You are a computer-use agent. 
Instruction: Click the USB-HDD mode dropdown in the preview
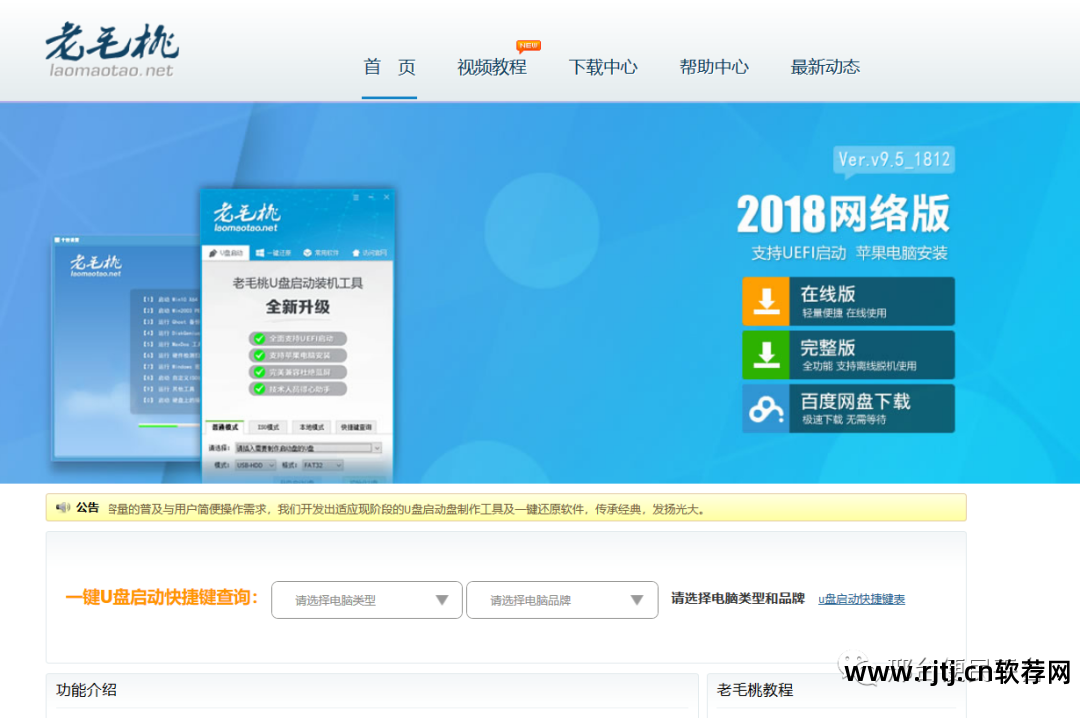pyautogui.click(x=255, y=466)
